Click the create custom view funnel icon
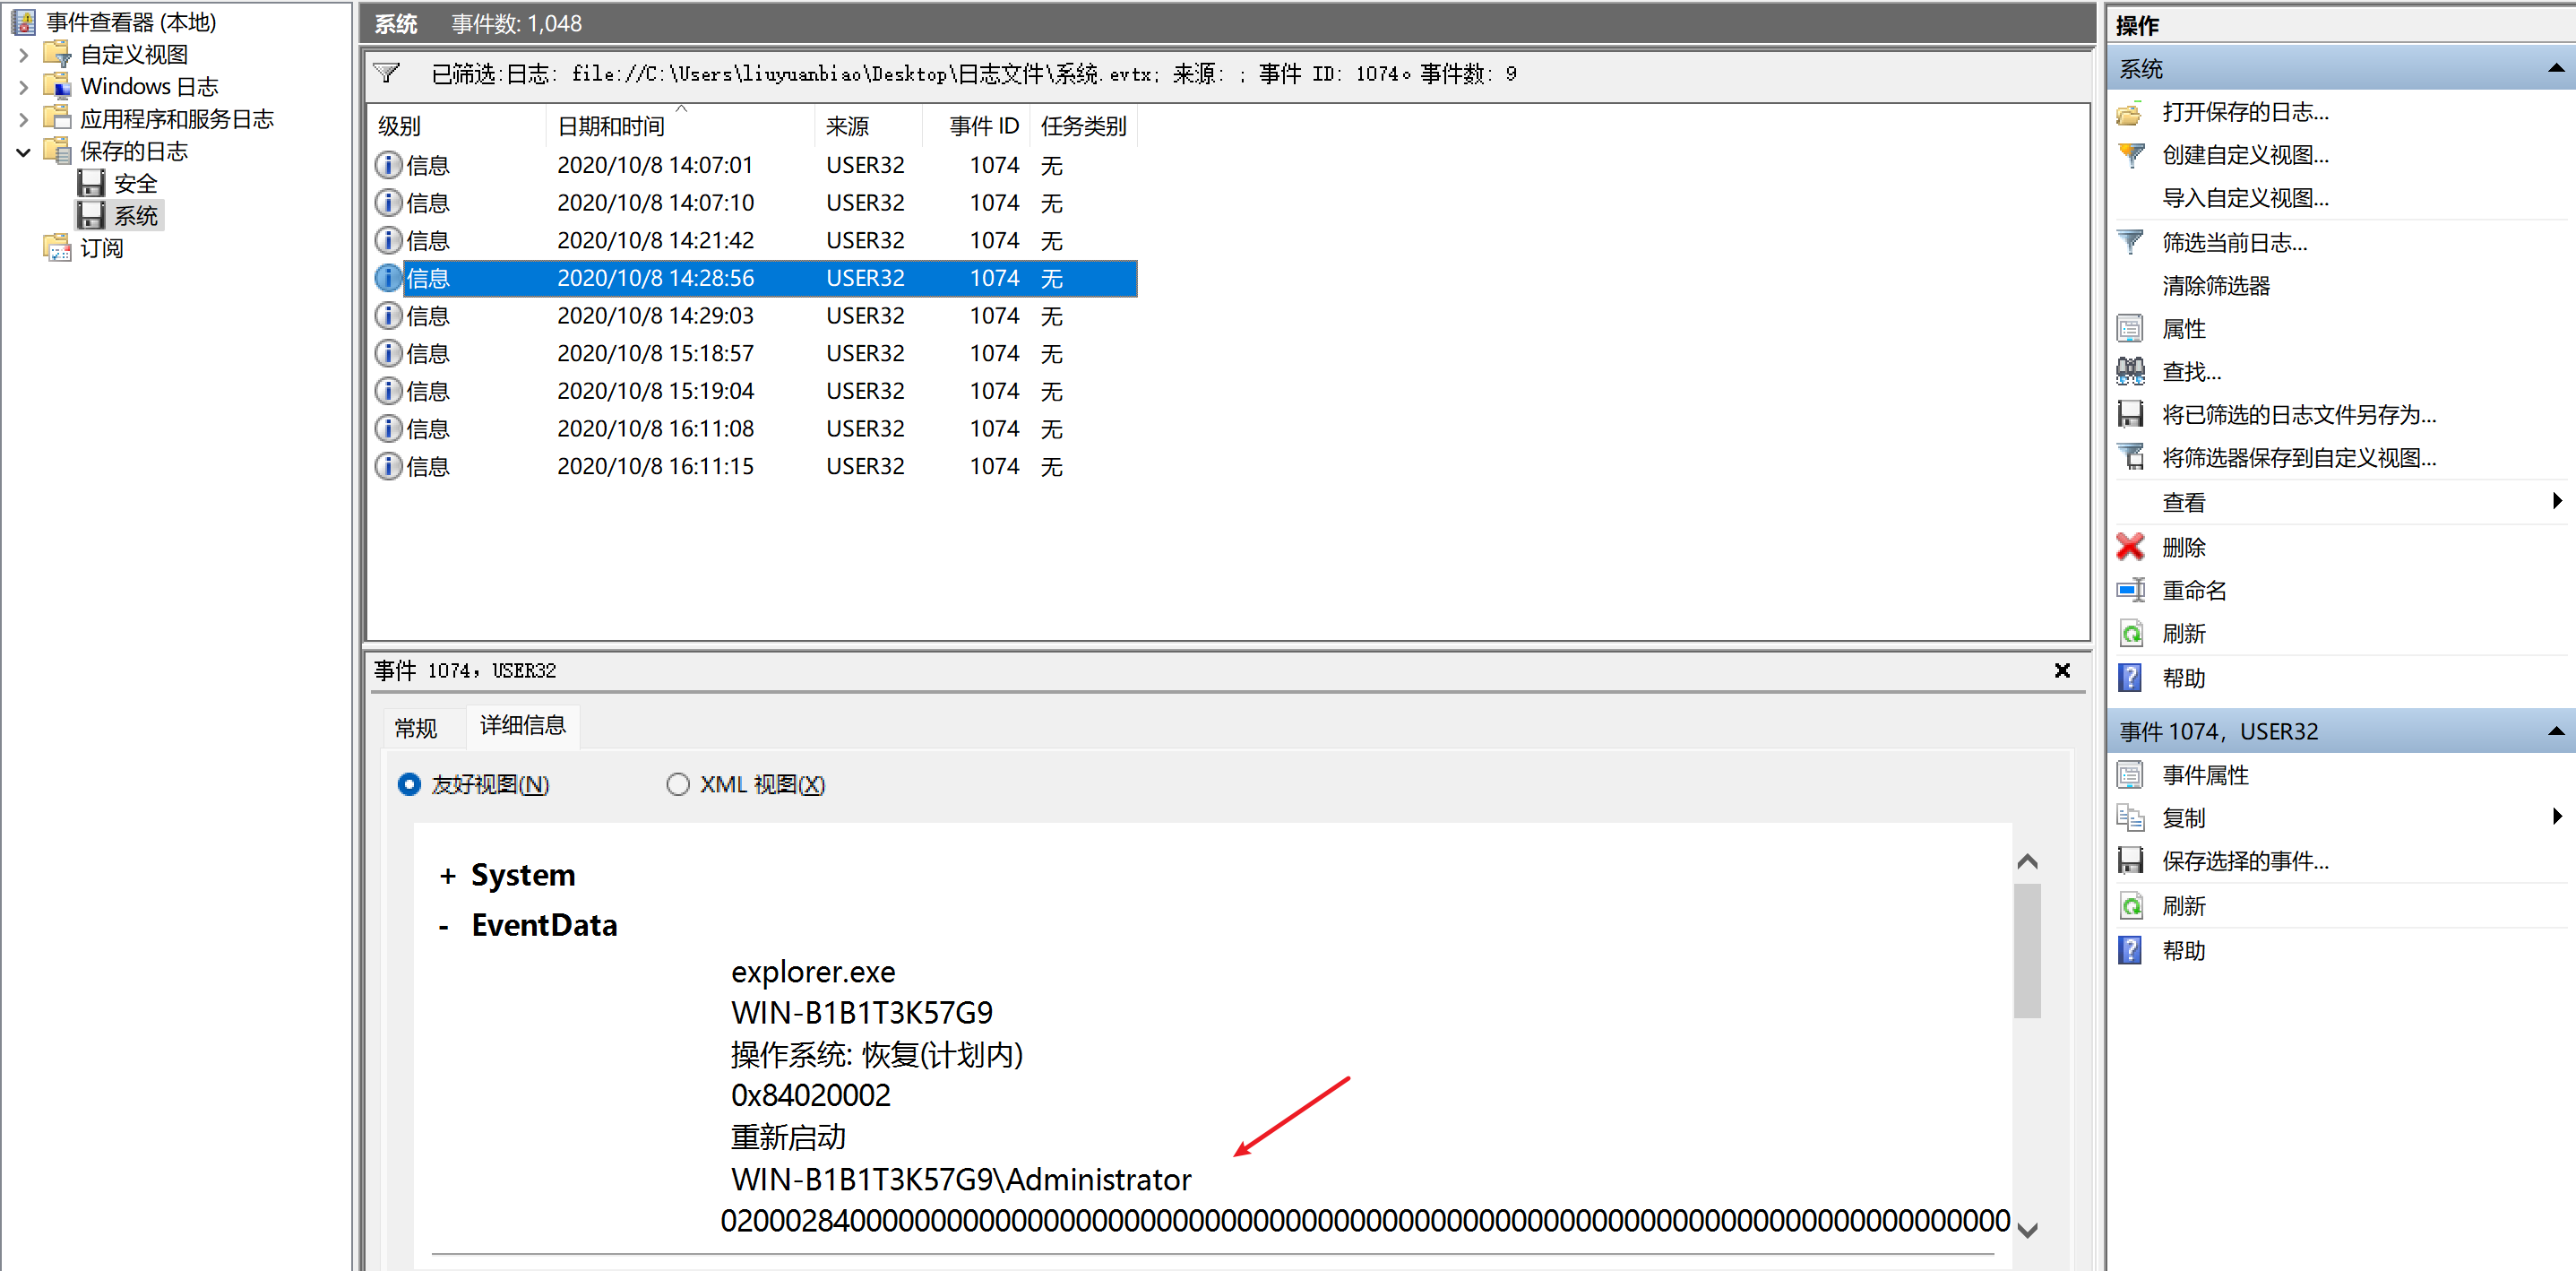2576x1271 pixels. [x=2130, y=155]
